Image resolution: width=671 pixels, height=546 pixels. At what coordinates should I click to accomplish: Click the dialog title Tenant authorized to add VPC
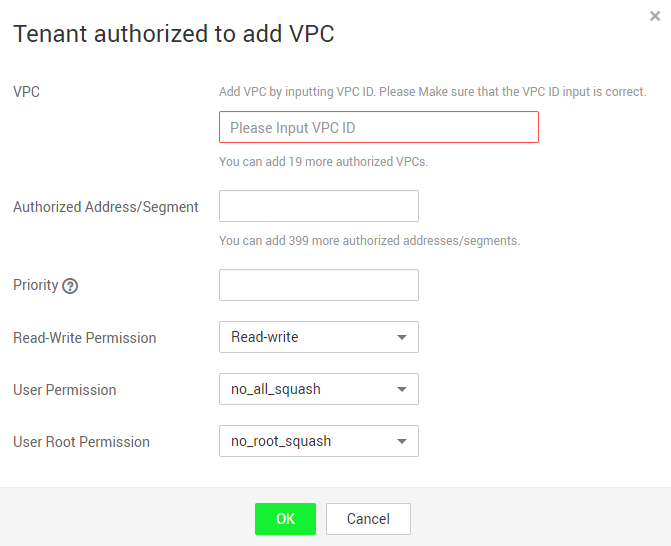(174, 34)
